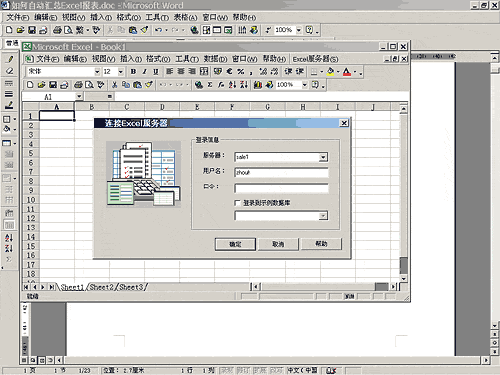The image size is (500, 375).
Task: Open the Word 格式(O) menu
Action: coord(129,17)
